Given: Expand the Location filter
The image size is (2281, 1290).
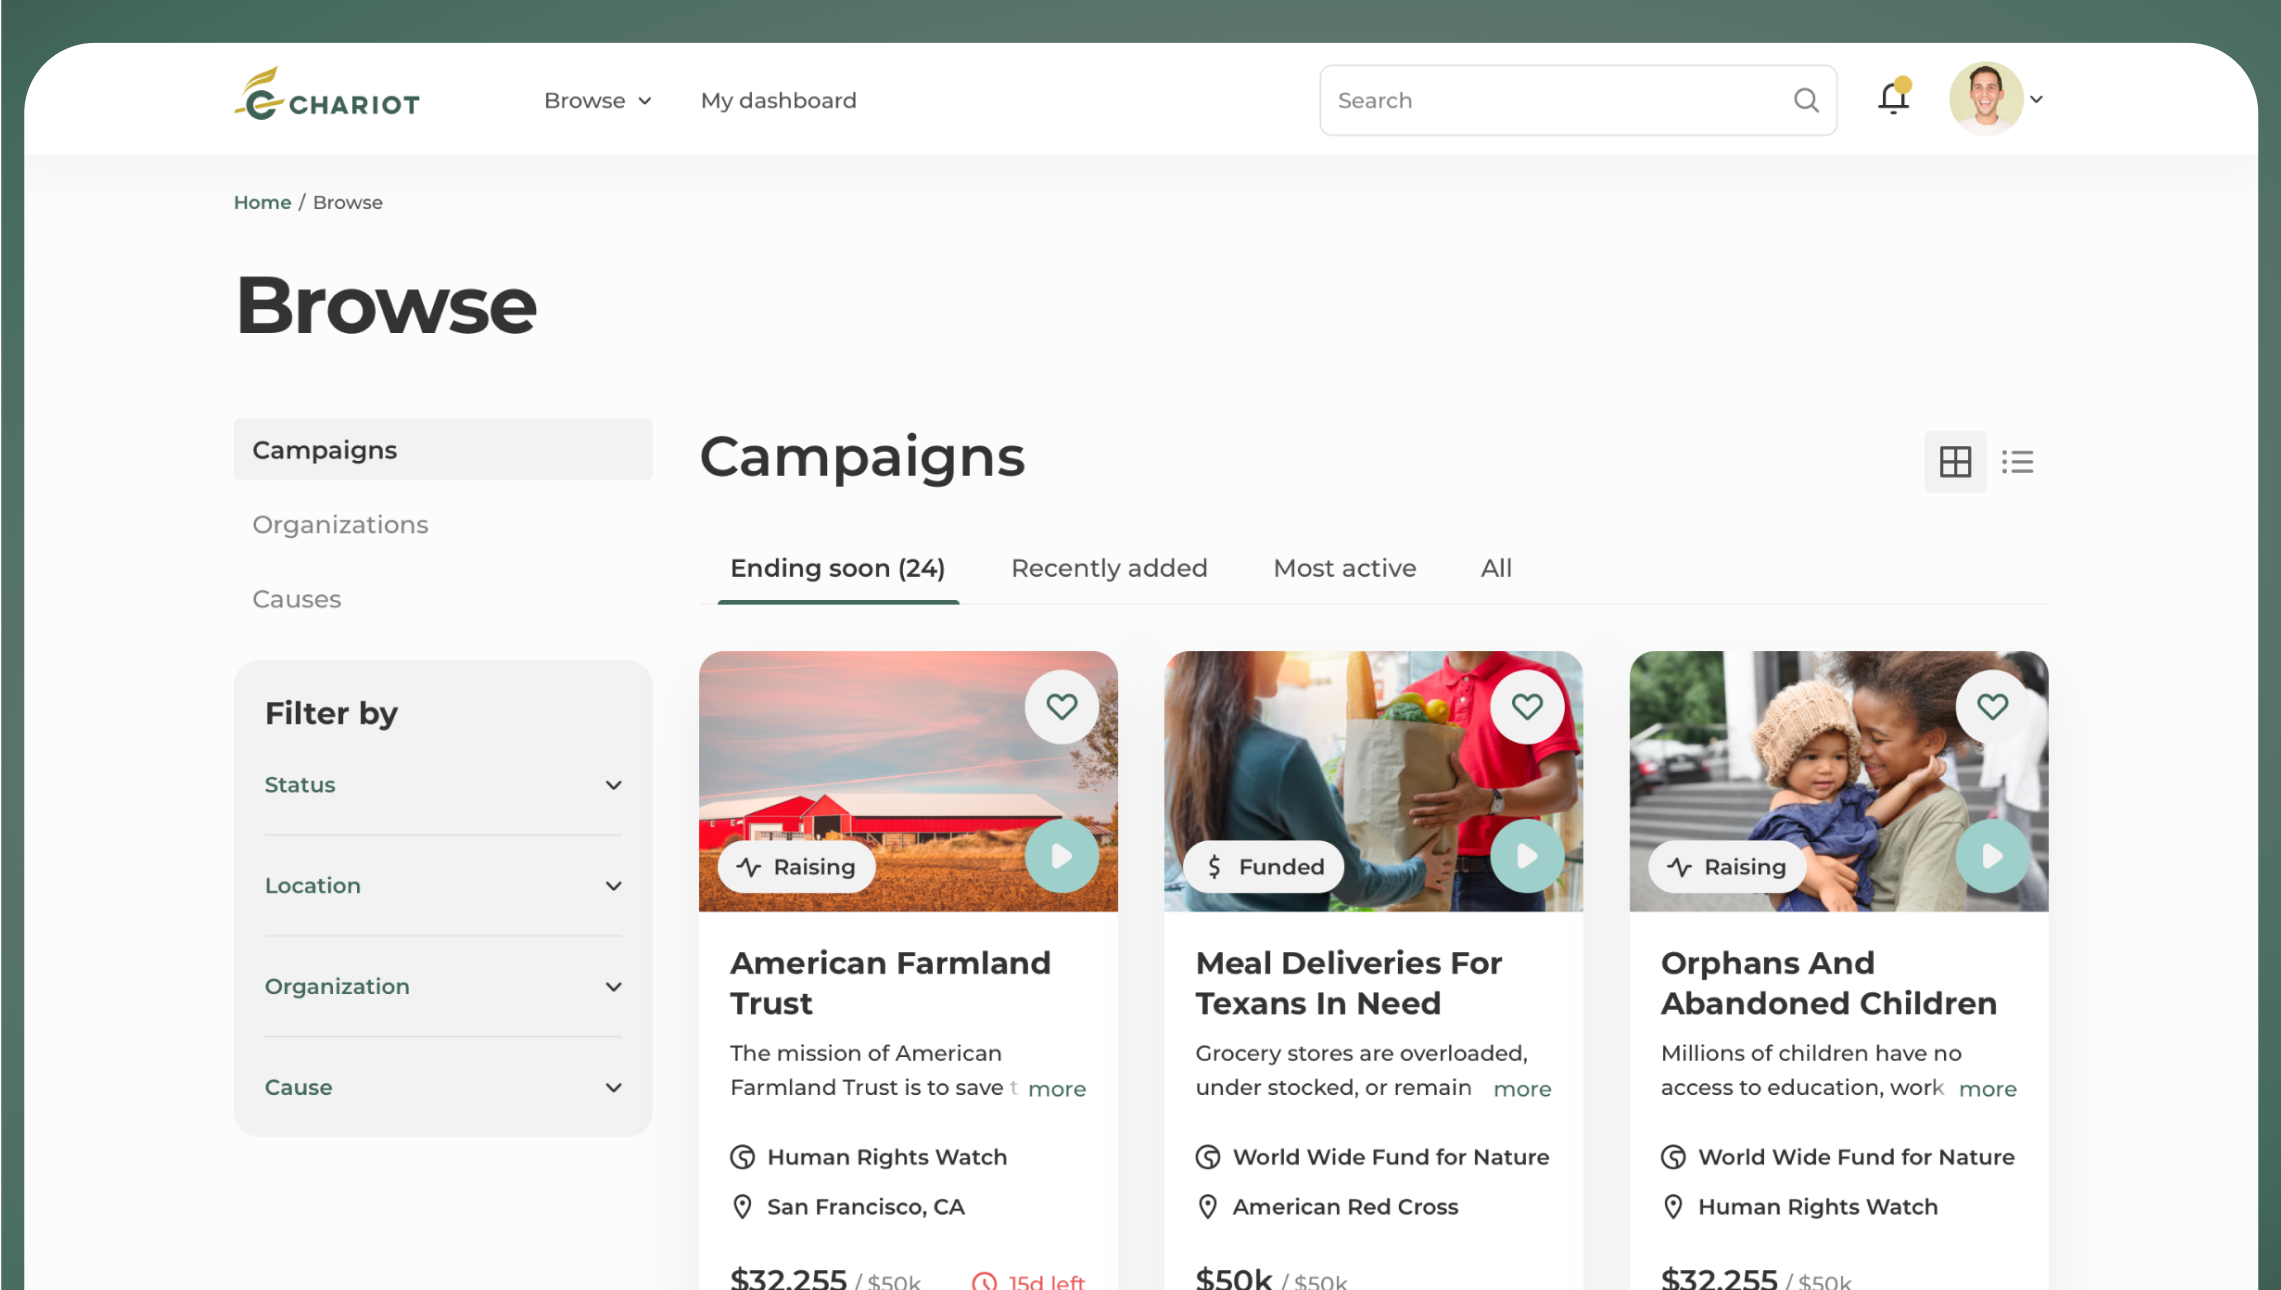Looking at the screenshot, I should (x=442, y=886).
